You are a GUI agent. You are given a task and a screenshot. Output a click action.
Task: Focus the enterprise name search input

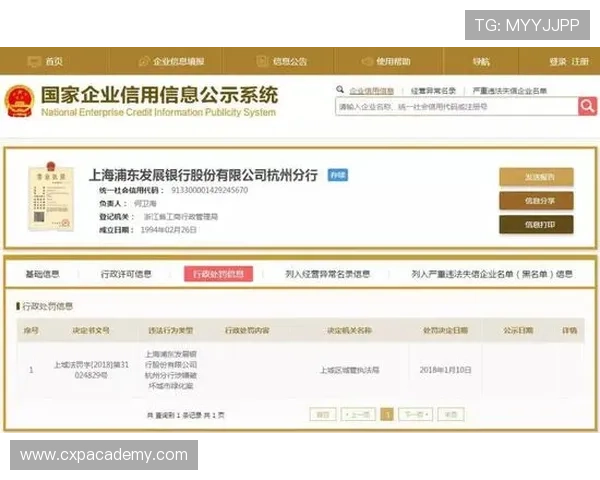pyautogui.click(x=457, y=106)
